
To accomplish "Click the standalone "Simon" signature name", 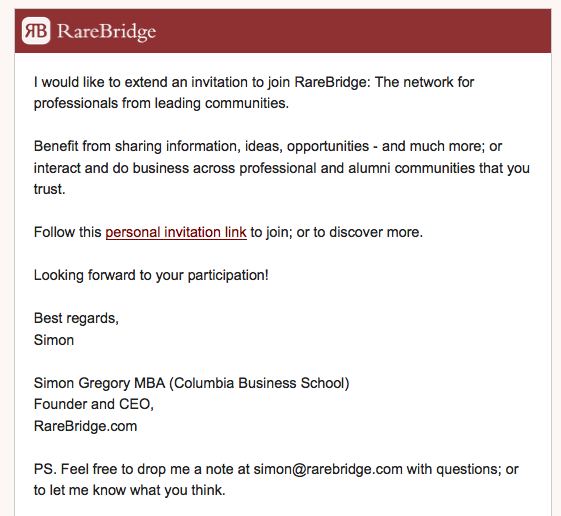I will pos(54,340).
